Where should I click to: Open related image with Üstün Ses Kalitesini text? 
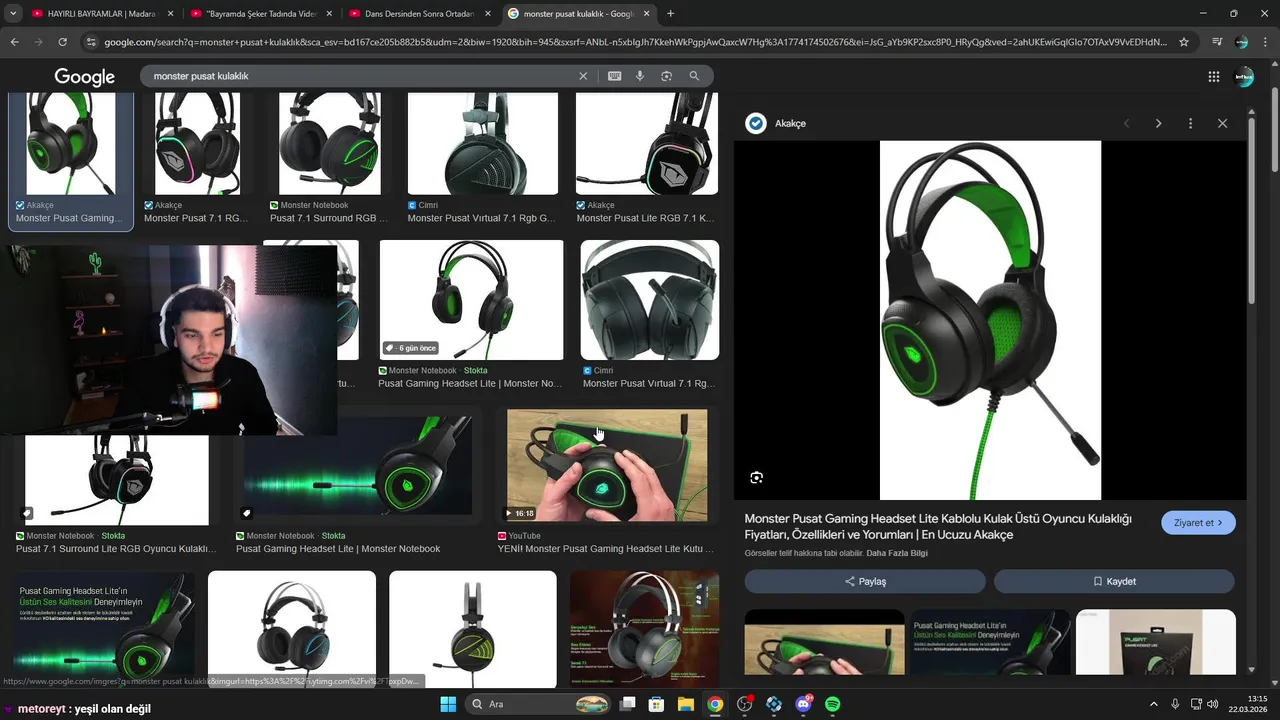[990, 642]
